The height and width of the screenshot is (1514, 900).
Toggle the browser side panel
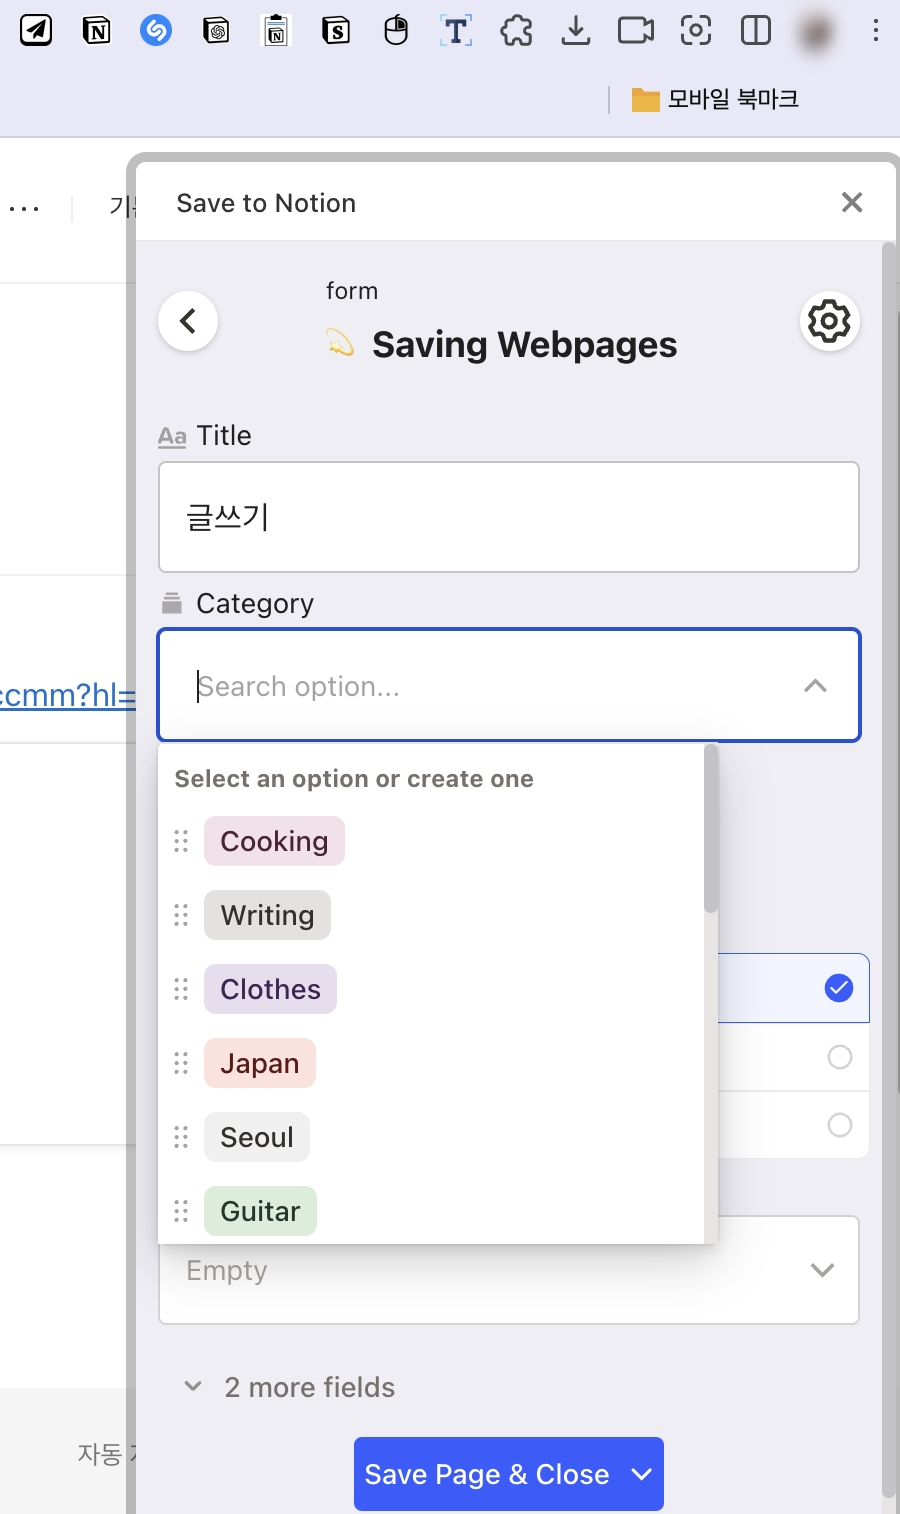coord(756,31)
